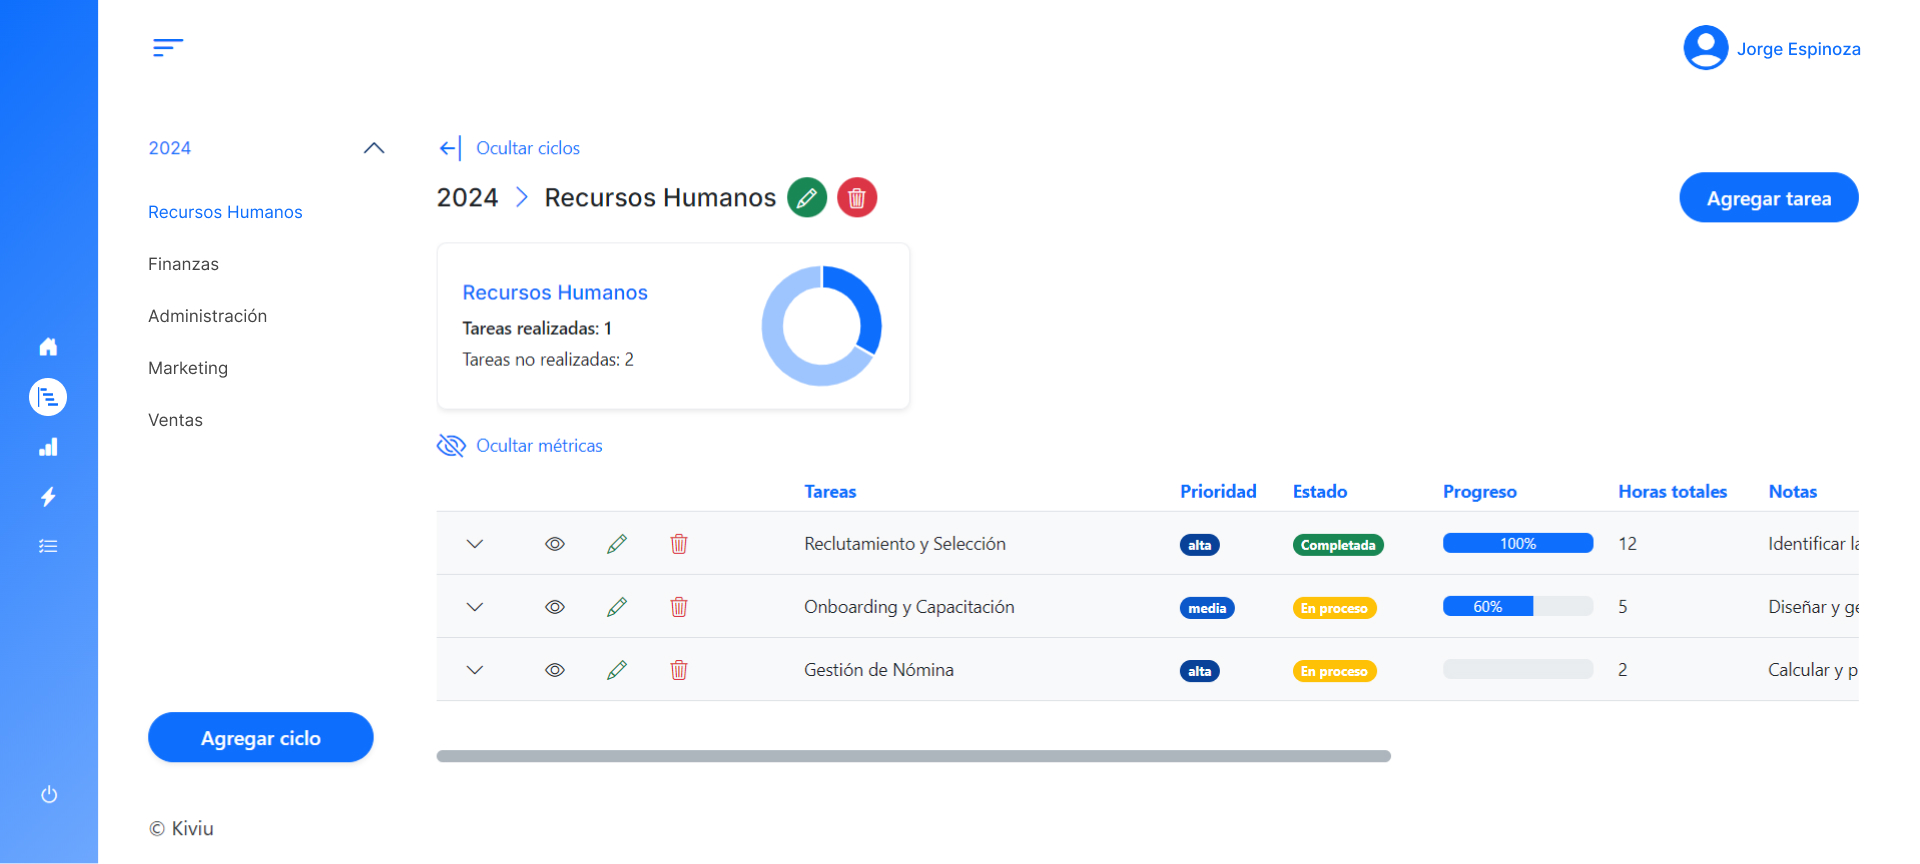Viewport: 1920px width, 864px height.
Task: Click the Ocultar ciclos link
Action: click(528, 148)
